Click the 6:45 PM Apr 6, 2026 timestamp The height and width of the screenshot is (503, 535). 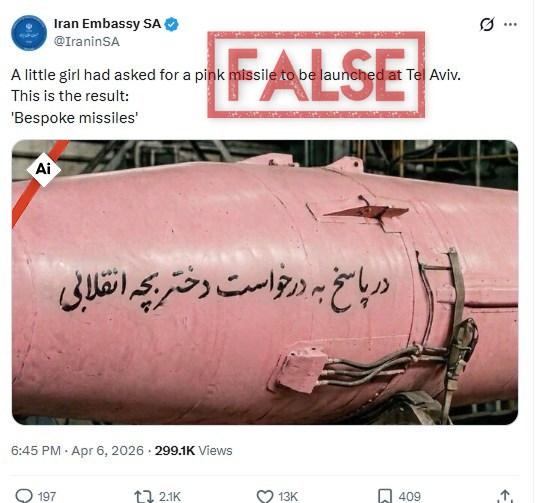coord(77,450)
